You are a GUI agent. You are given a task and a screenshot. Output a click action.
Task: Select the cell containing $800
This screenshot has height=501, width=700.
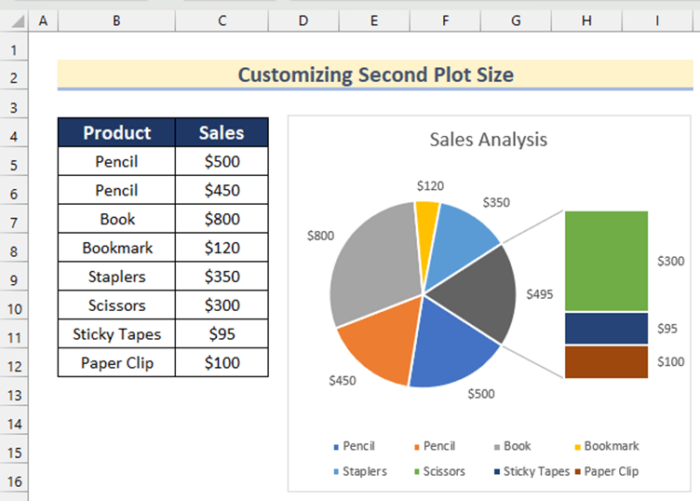pyautogui.click(x=222, y=219)
